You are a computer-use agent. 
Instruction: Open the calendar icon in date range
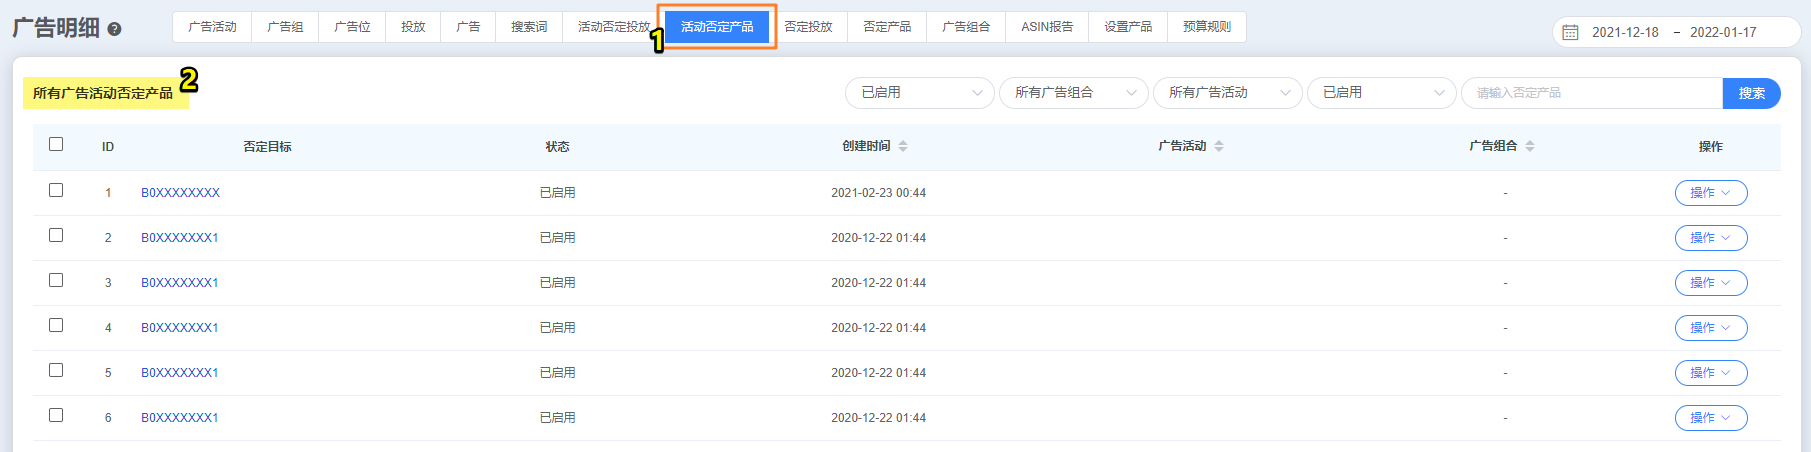pyautogui.click(x=1570, y=32)
